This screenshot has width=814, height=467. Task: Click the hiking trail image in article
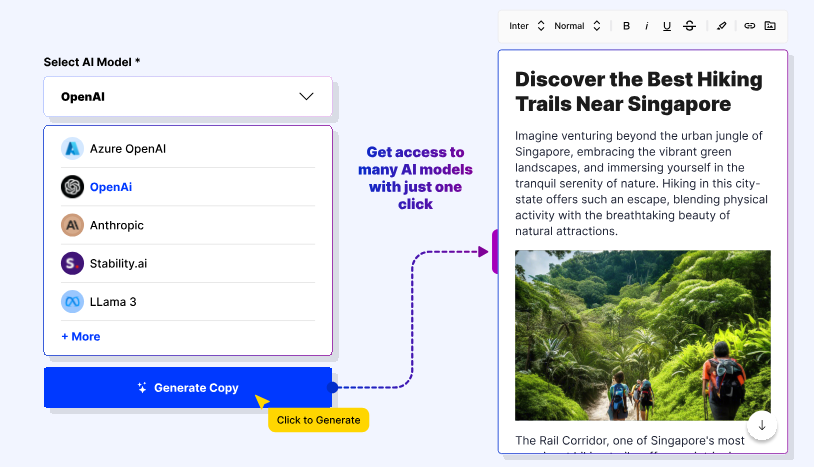[x=642, y=335]
